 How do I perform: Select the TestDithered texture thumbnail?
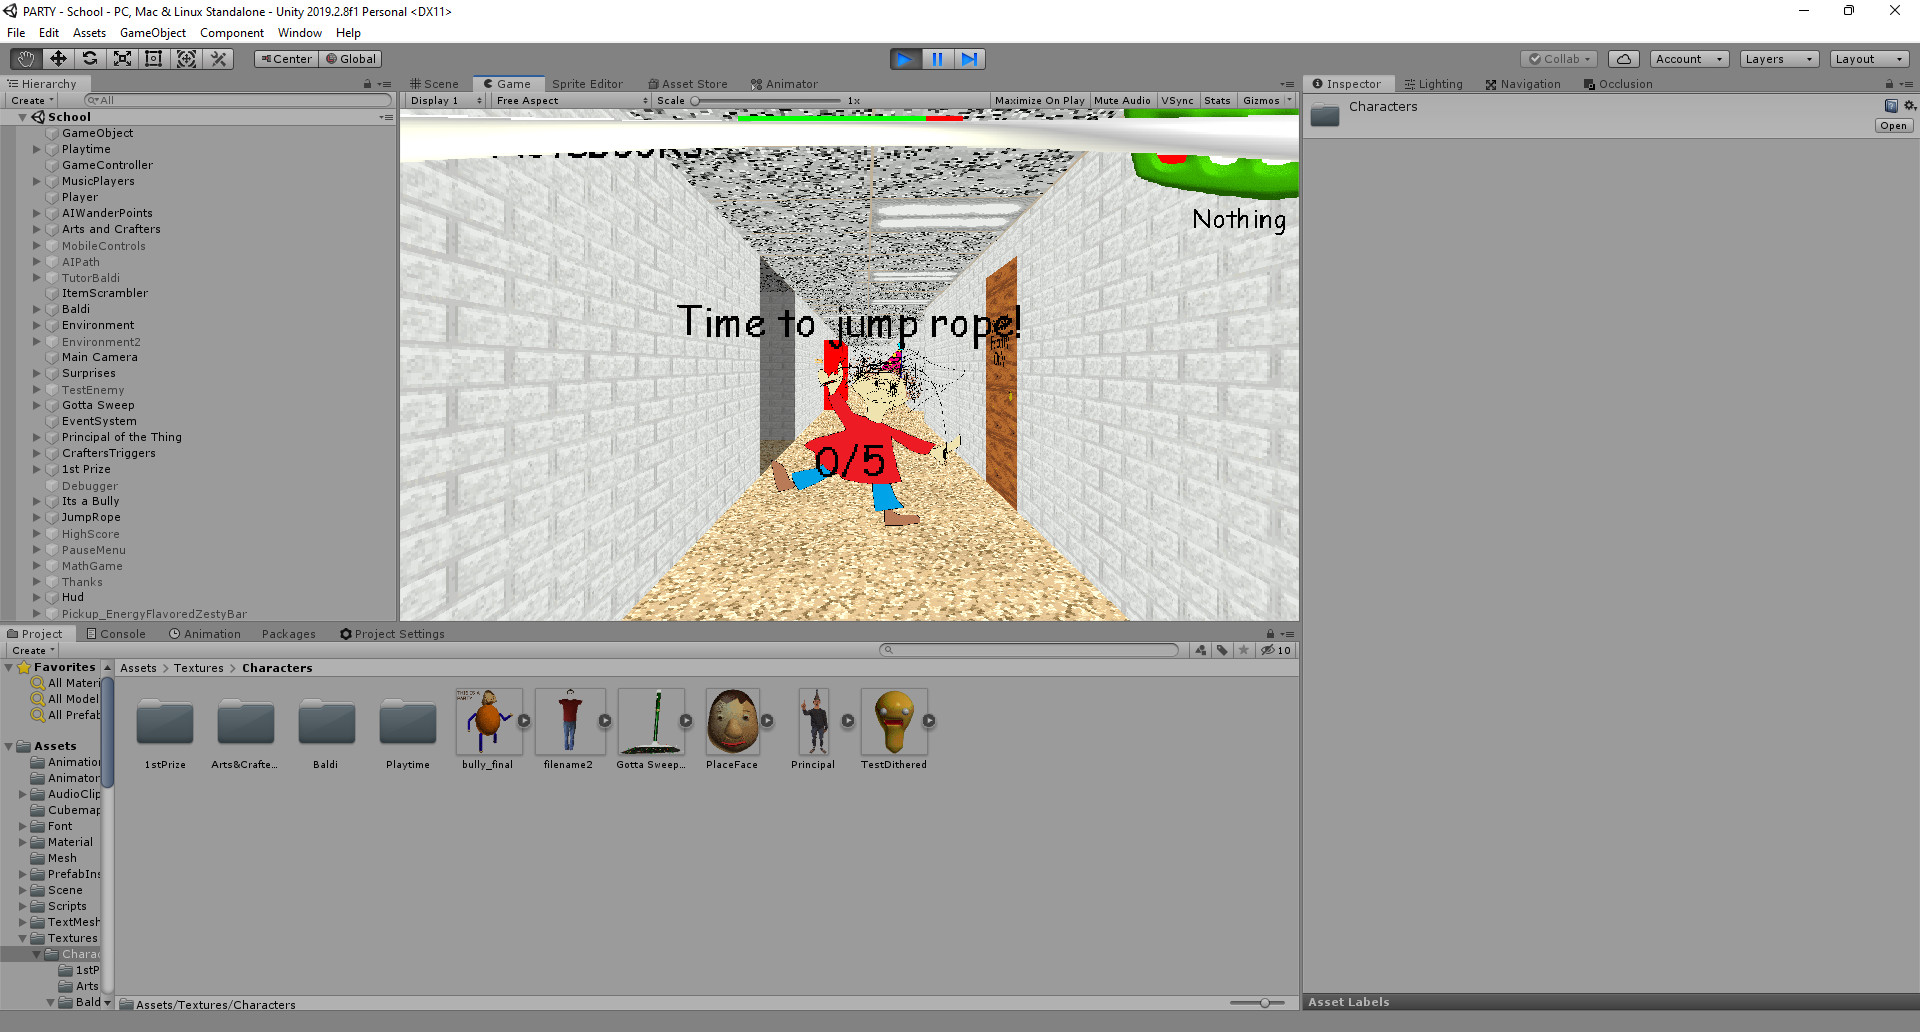coord(895,722)
